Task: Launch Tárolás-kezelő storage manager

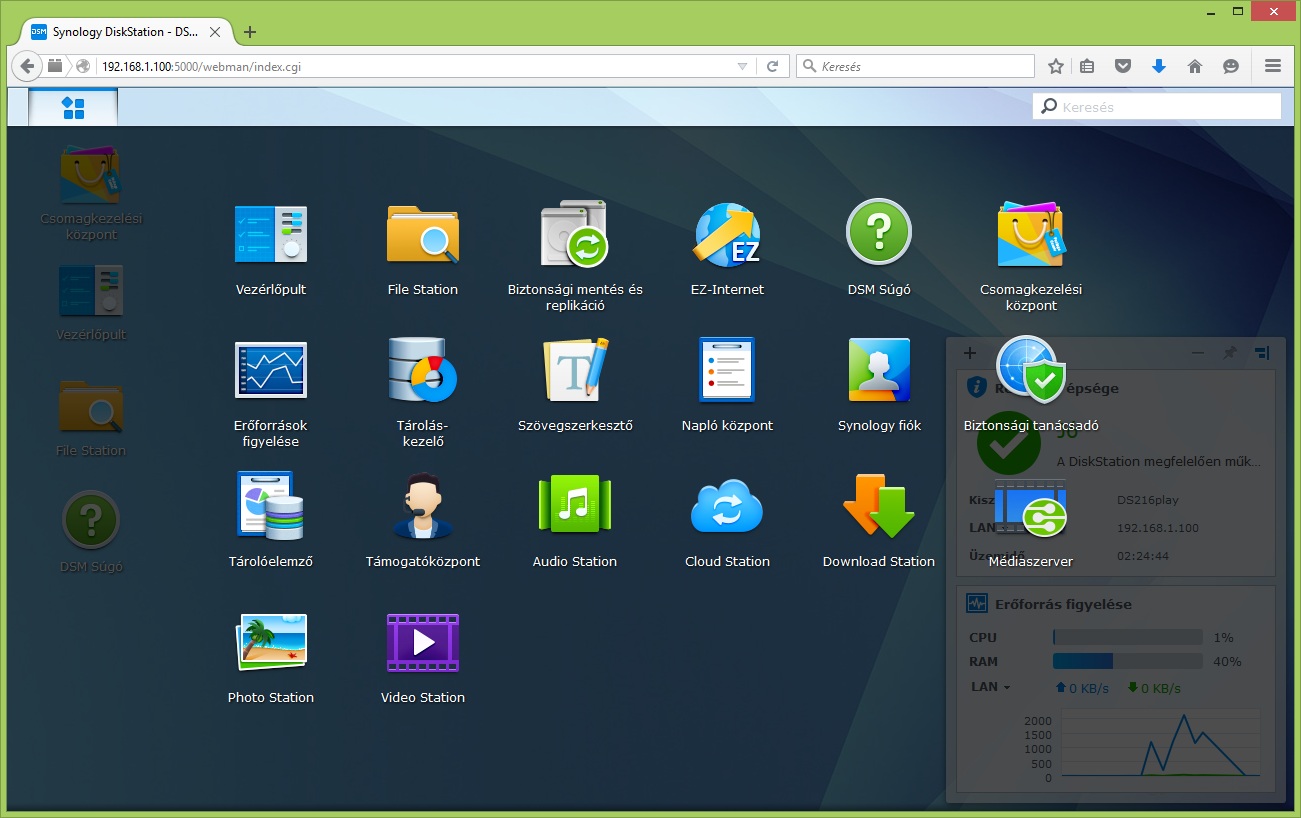Action: tap(422, 370)
